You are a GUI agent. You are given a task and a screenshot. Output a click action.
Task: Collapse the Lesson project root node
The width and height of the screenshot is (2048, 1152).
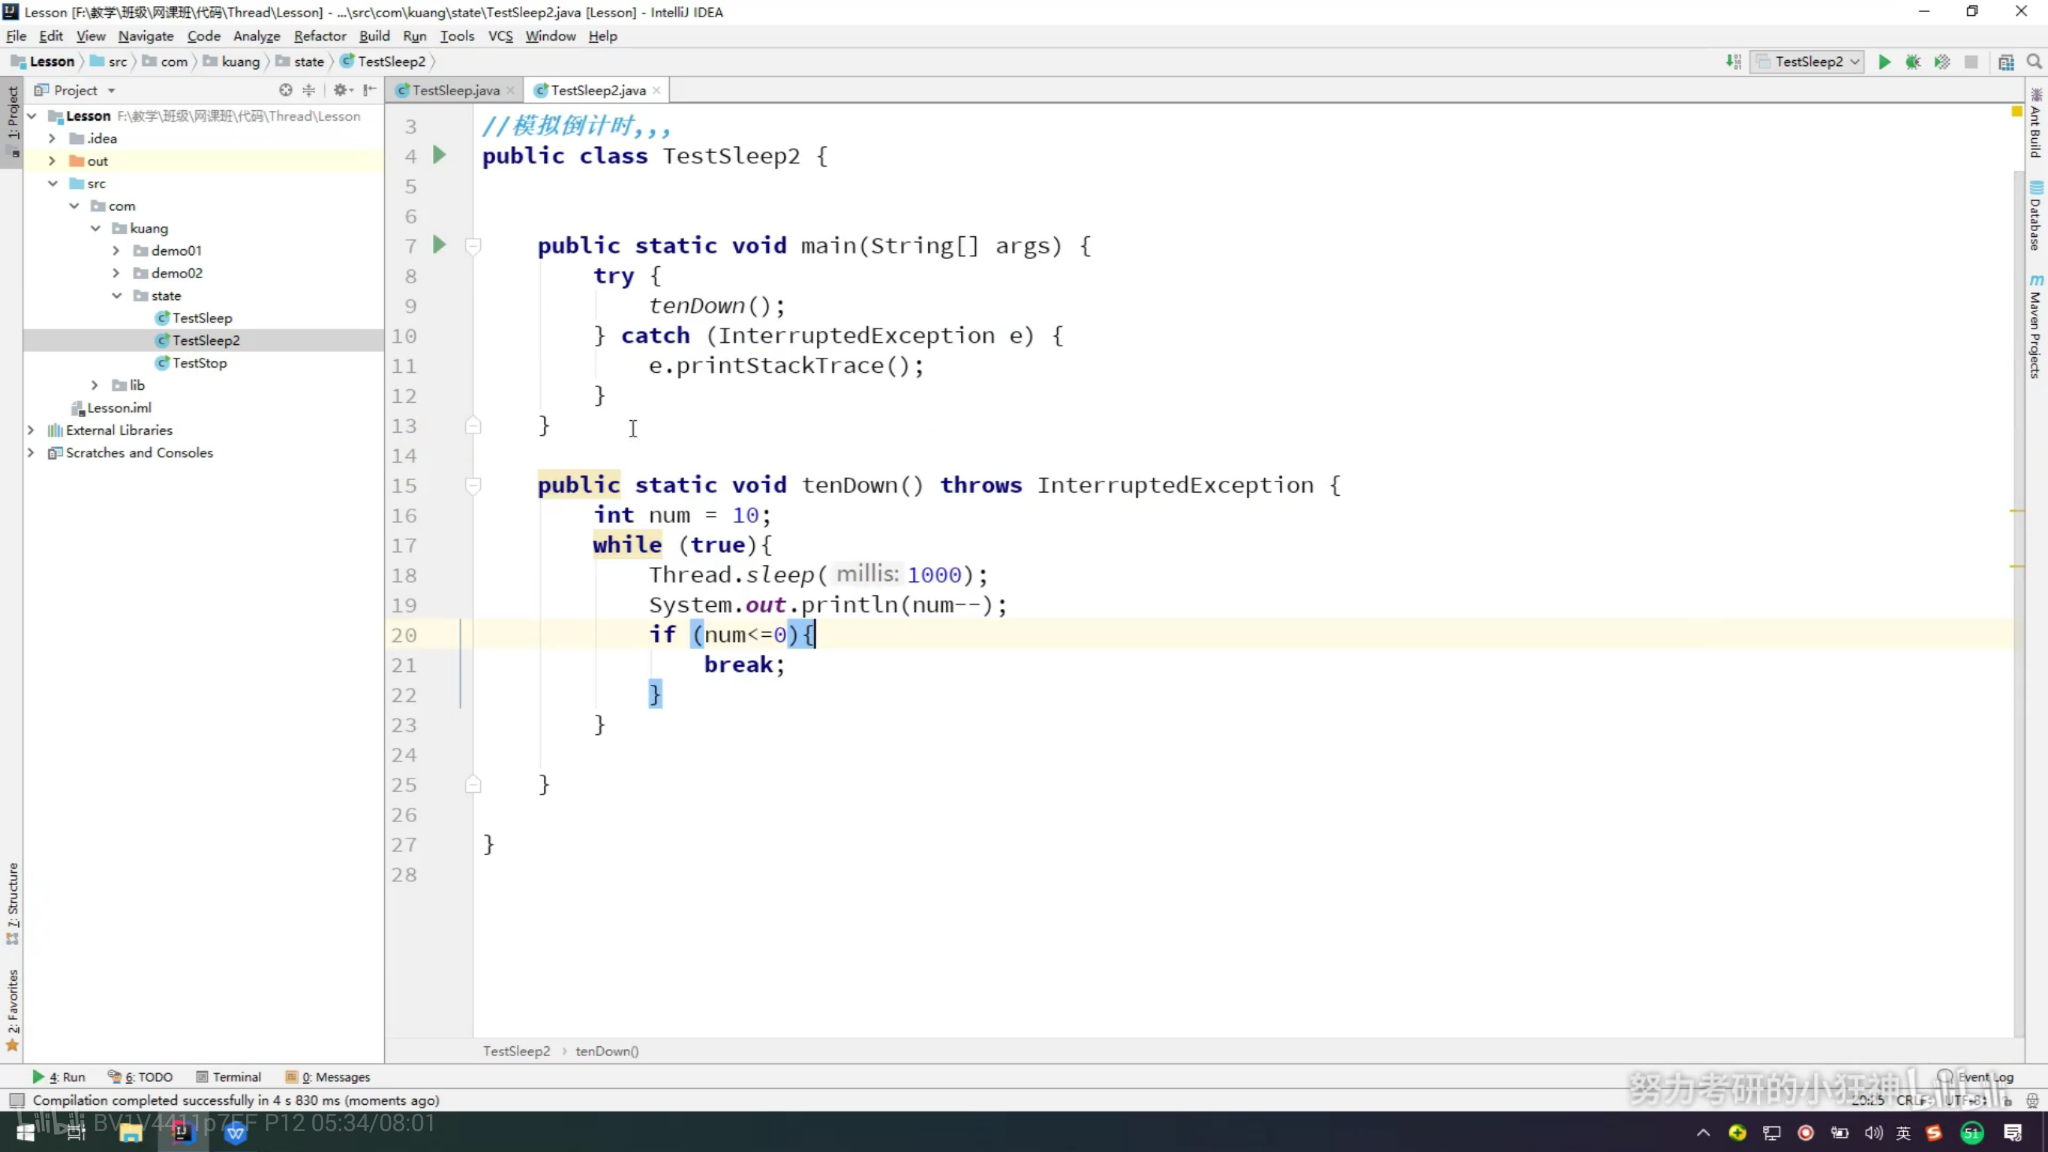pos(32,116)
